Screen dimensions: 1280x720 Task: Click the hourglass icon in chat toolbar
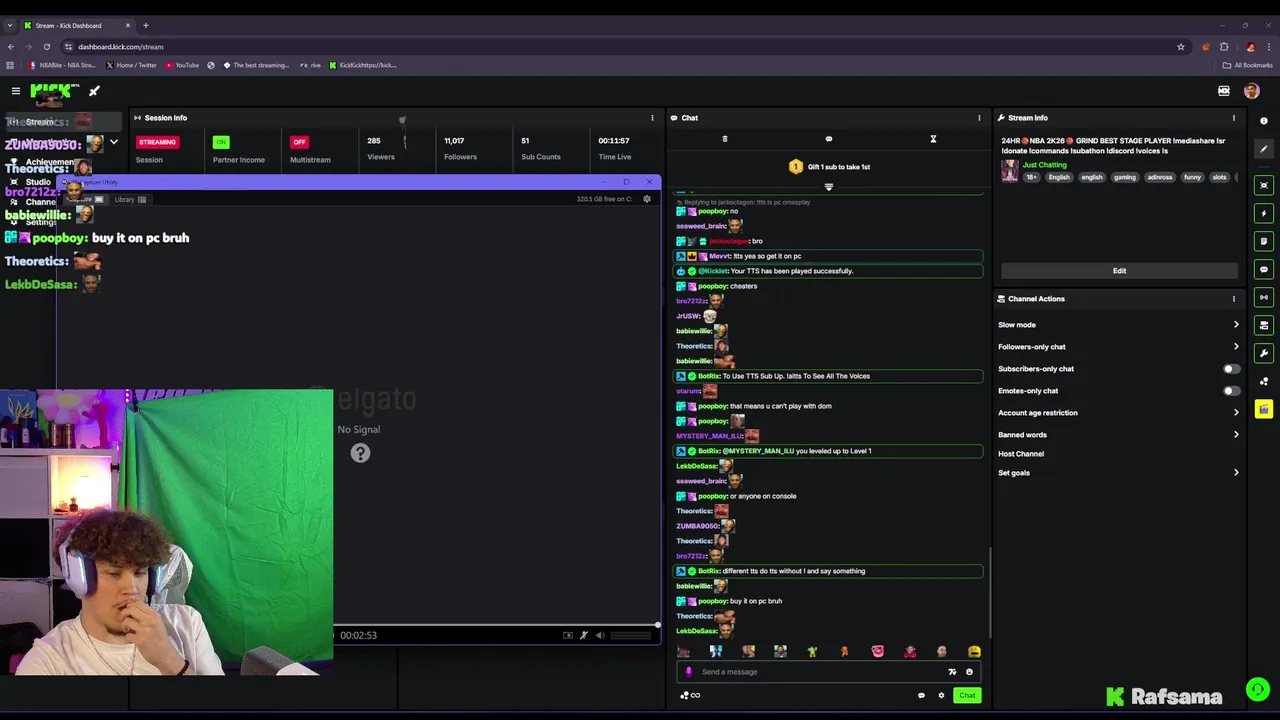[x=933, y=139]
